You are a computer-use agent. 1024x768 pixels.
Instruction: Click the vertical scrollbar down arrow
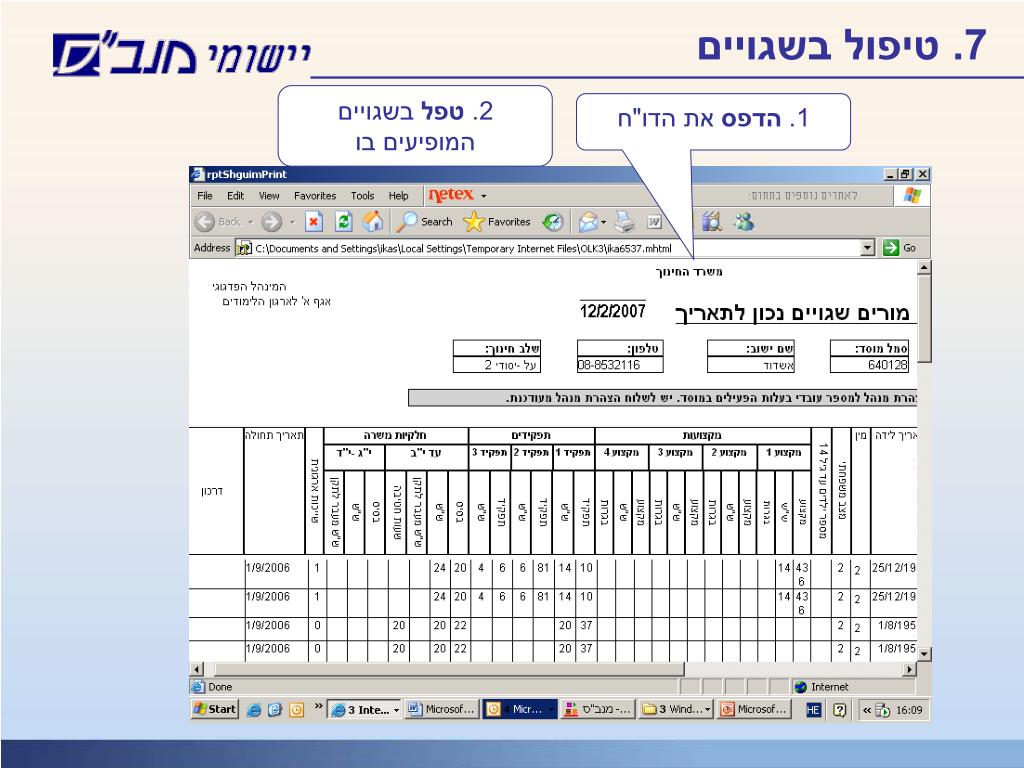click(923, 654)
